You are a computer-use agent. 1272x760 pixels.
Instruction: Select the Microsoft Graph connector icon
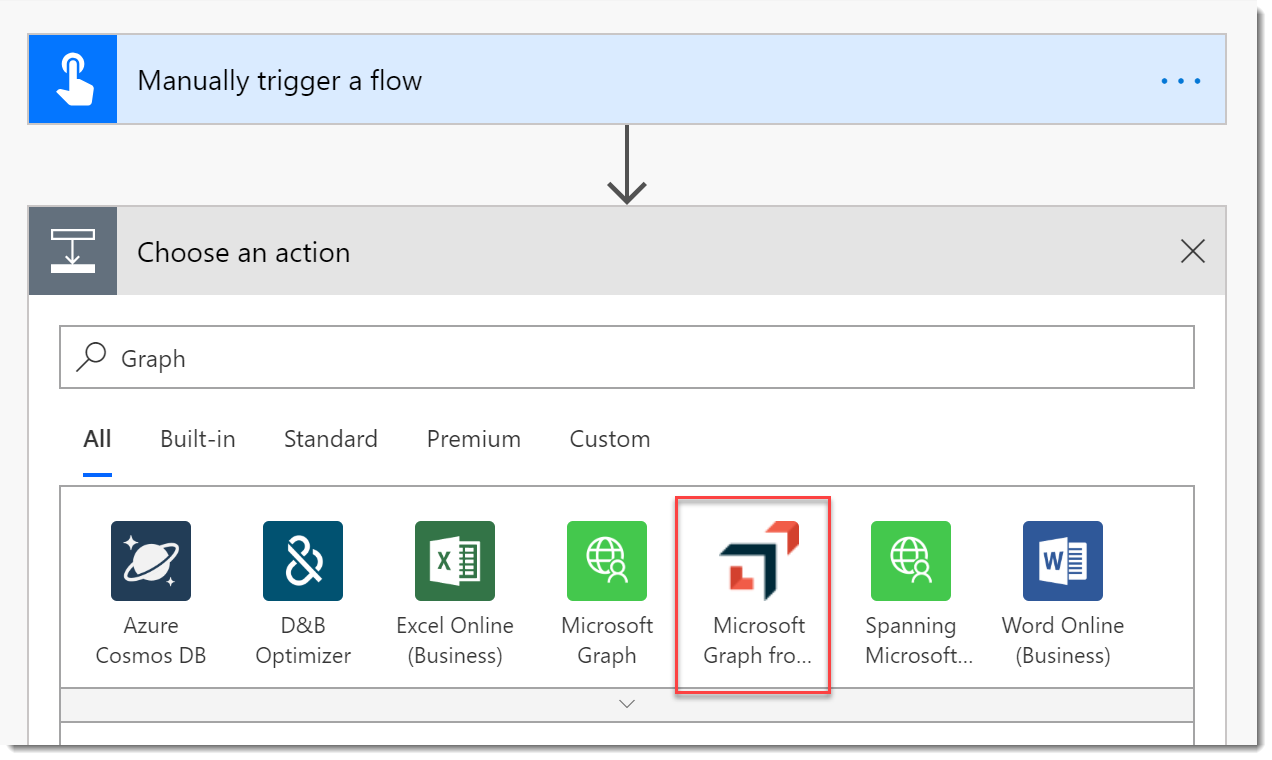coord(607,561)
